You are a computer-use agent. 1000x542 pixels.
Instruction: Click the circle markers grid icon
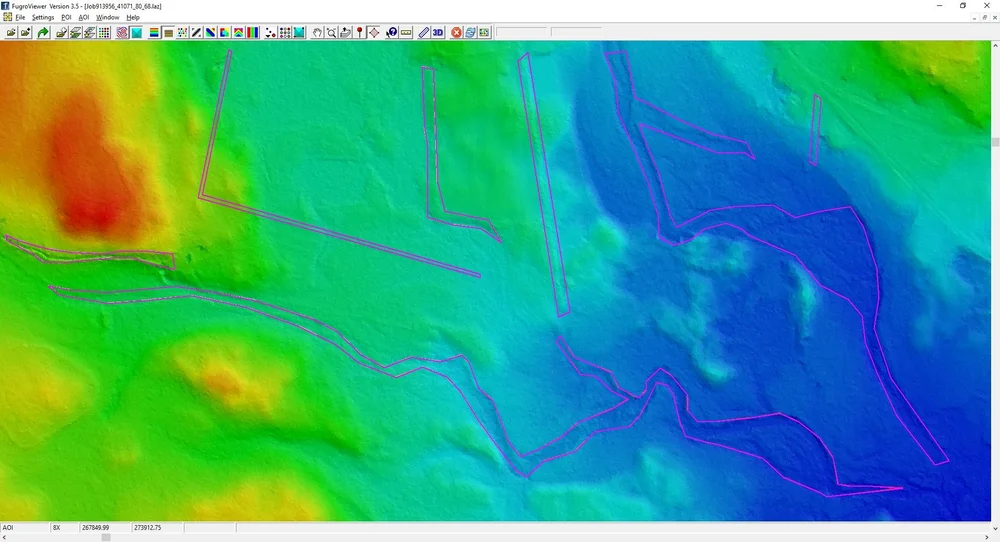coord(284,33)
